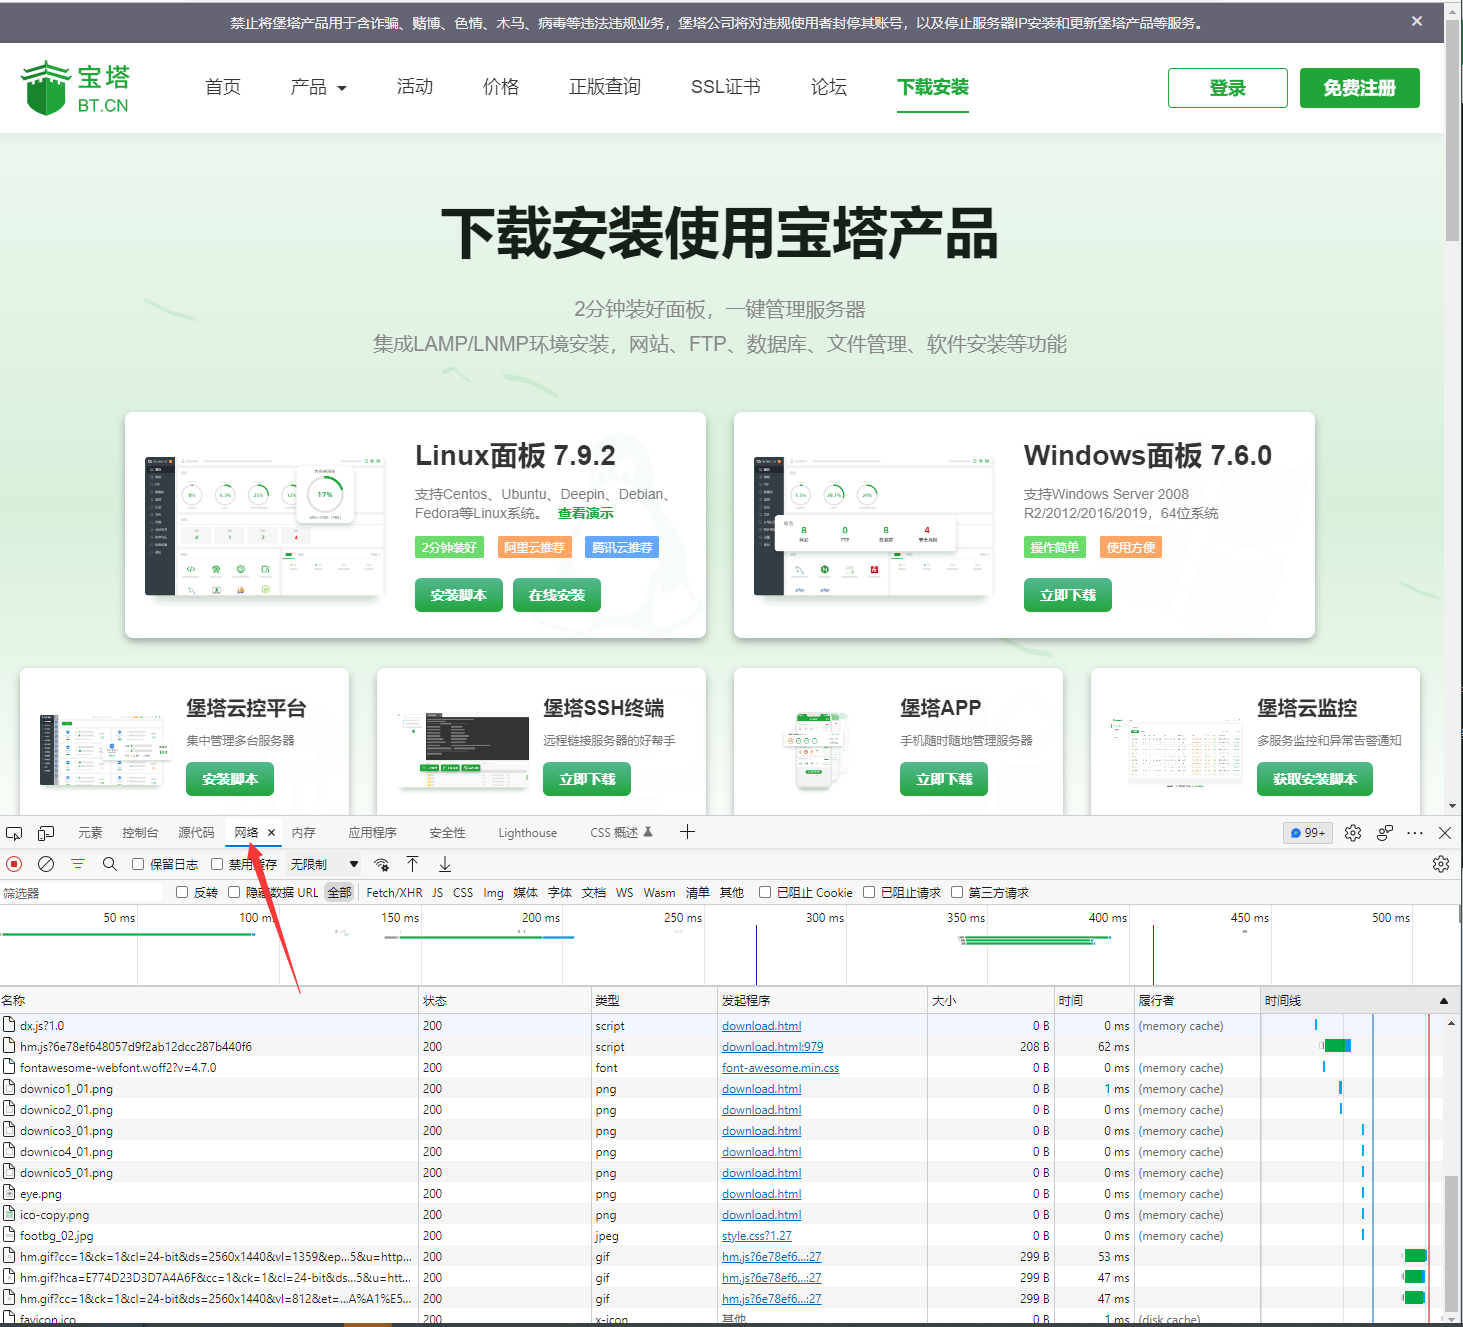Switch to the 元素 tab
1463x1327 pixels.
pyautogui.click(x=90, y=833)
